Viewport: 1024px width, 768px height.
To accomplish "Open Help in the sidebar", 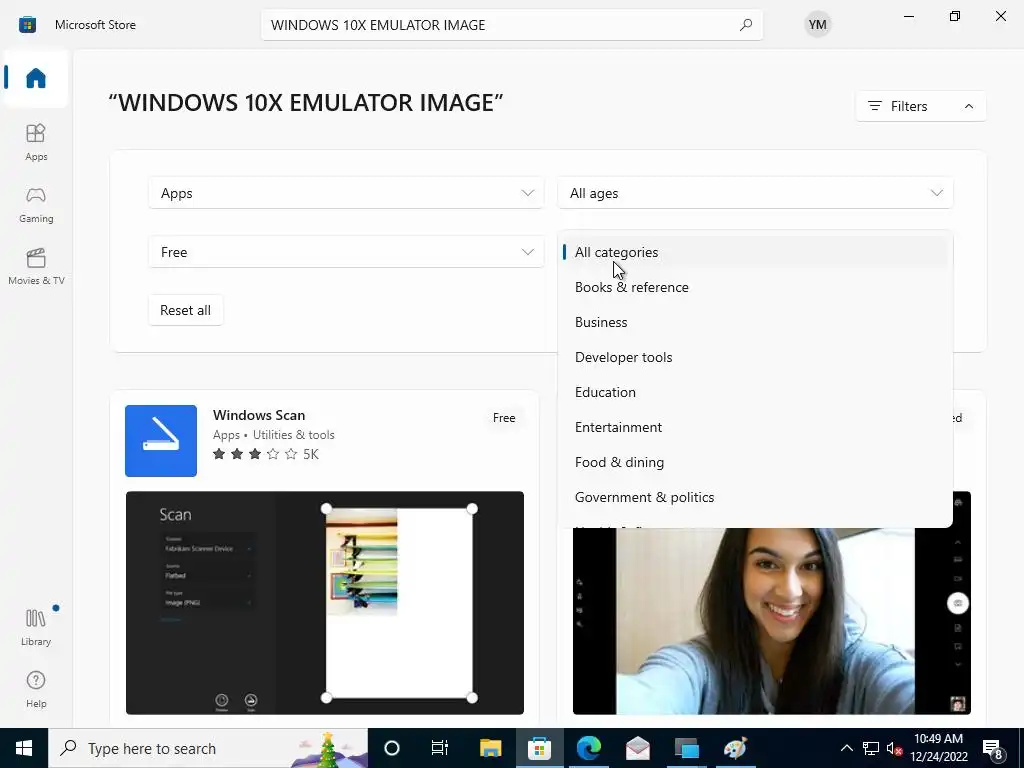I will [x=36, y=689].
